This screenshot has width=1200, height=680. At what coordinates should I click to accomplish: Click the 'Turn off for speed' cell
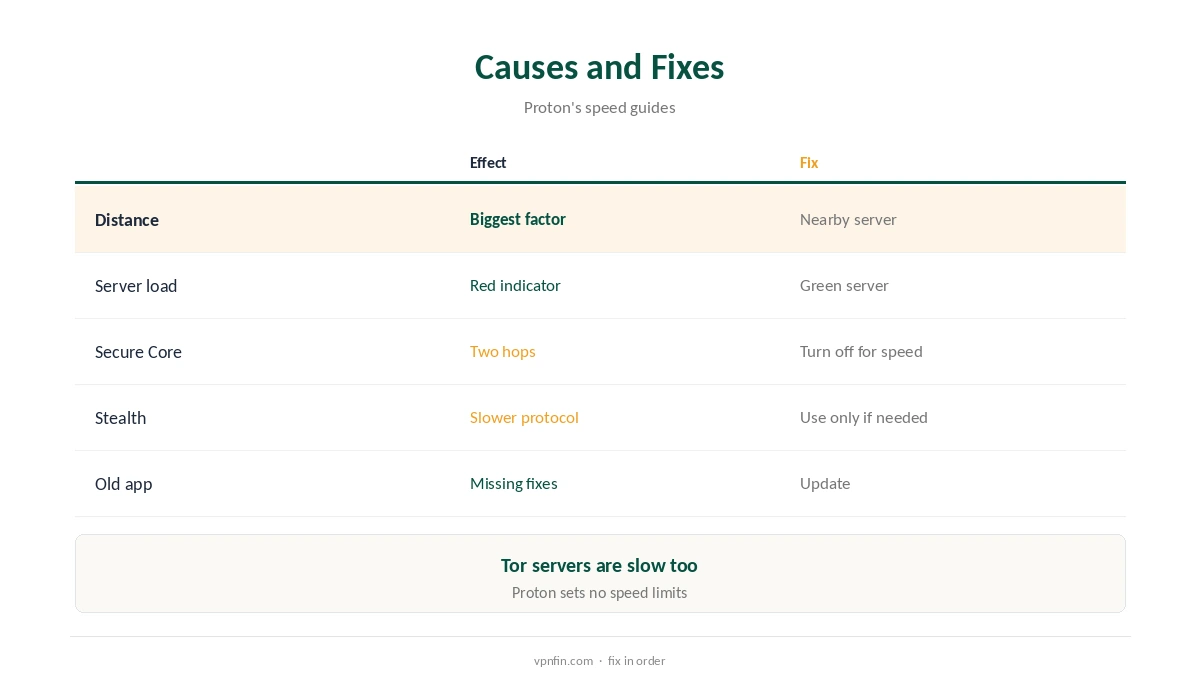[861, 351]
